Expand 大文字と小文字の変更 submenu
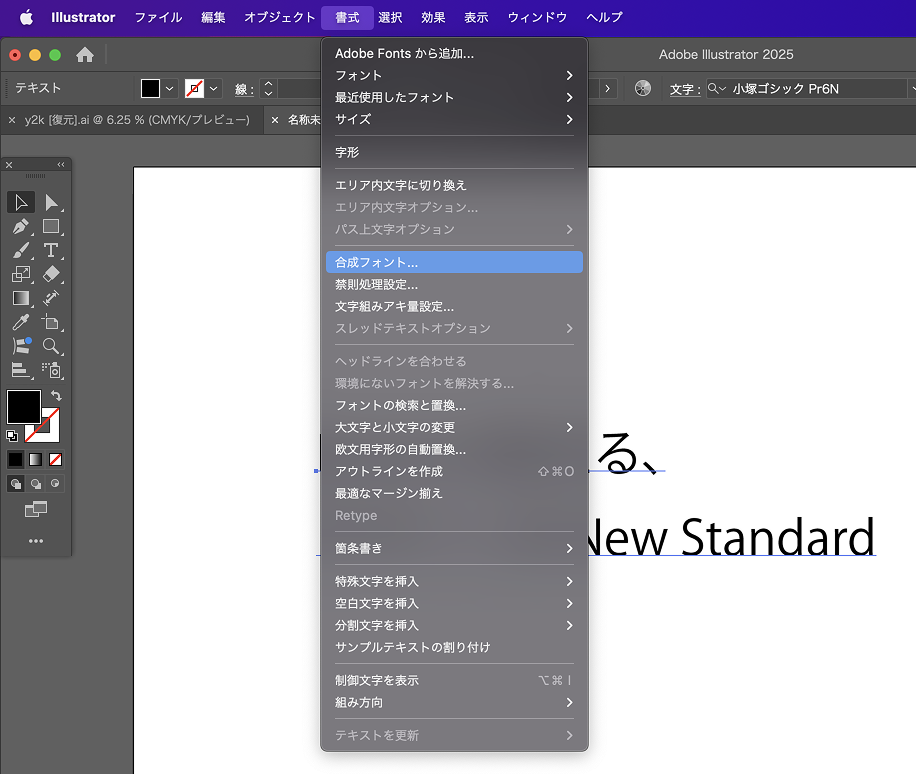Image resolution: width=916 pixels, height=774 pixels. [454, 428]
